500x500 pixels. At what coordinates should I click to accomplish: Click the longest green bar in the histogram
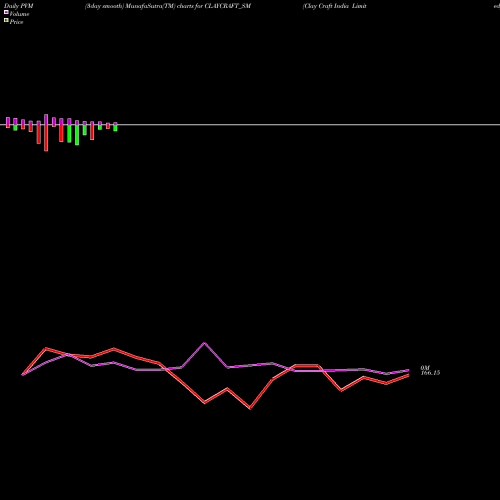(x=77, y=135)
